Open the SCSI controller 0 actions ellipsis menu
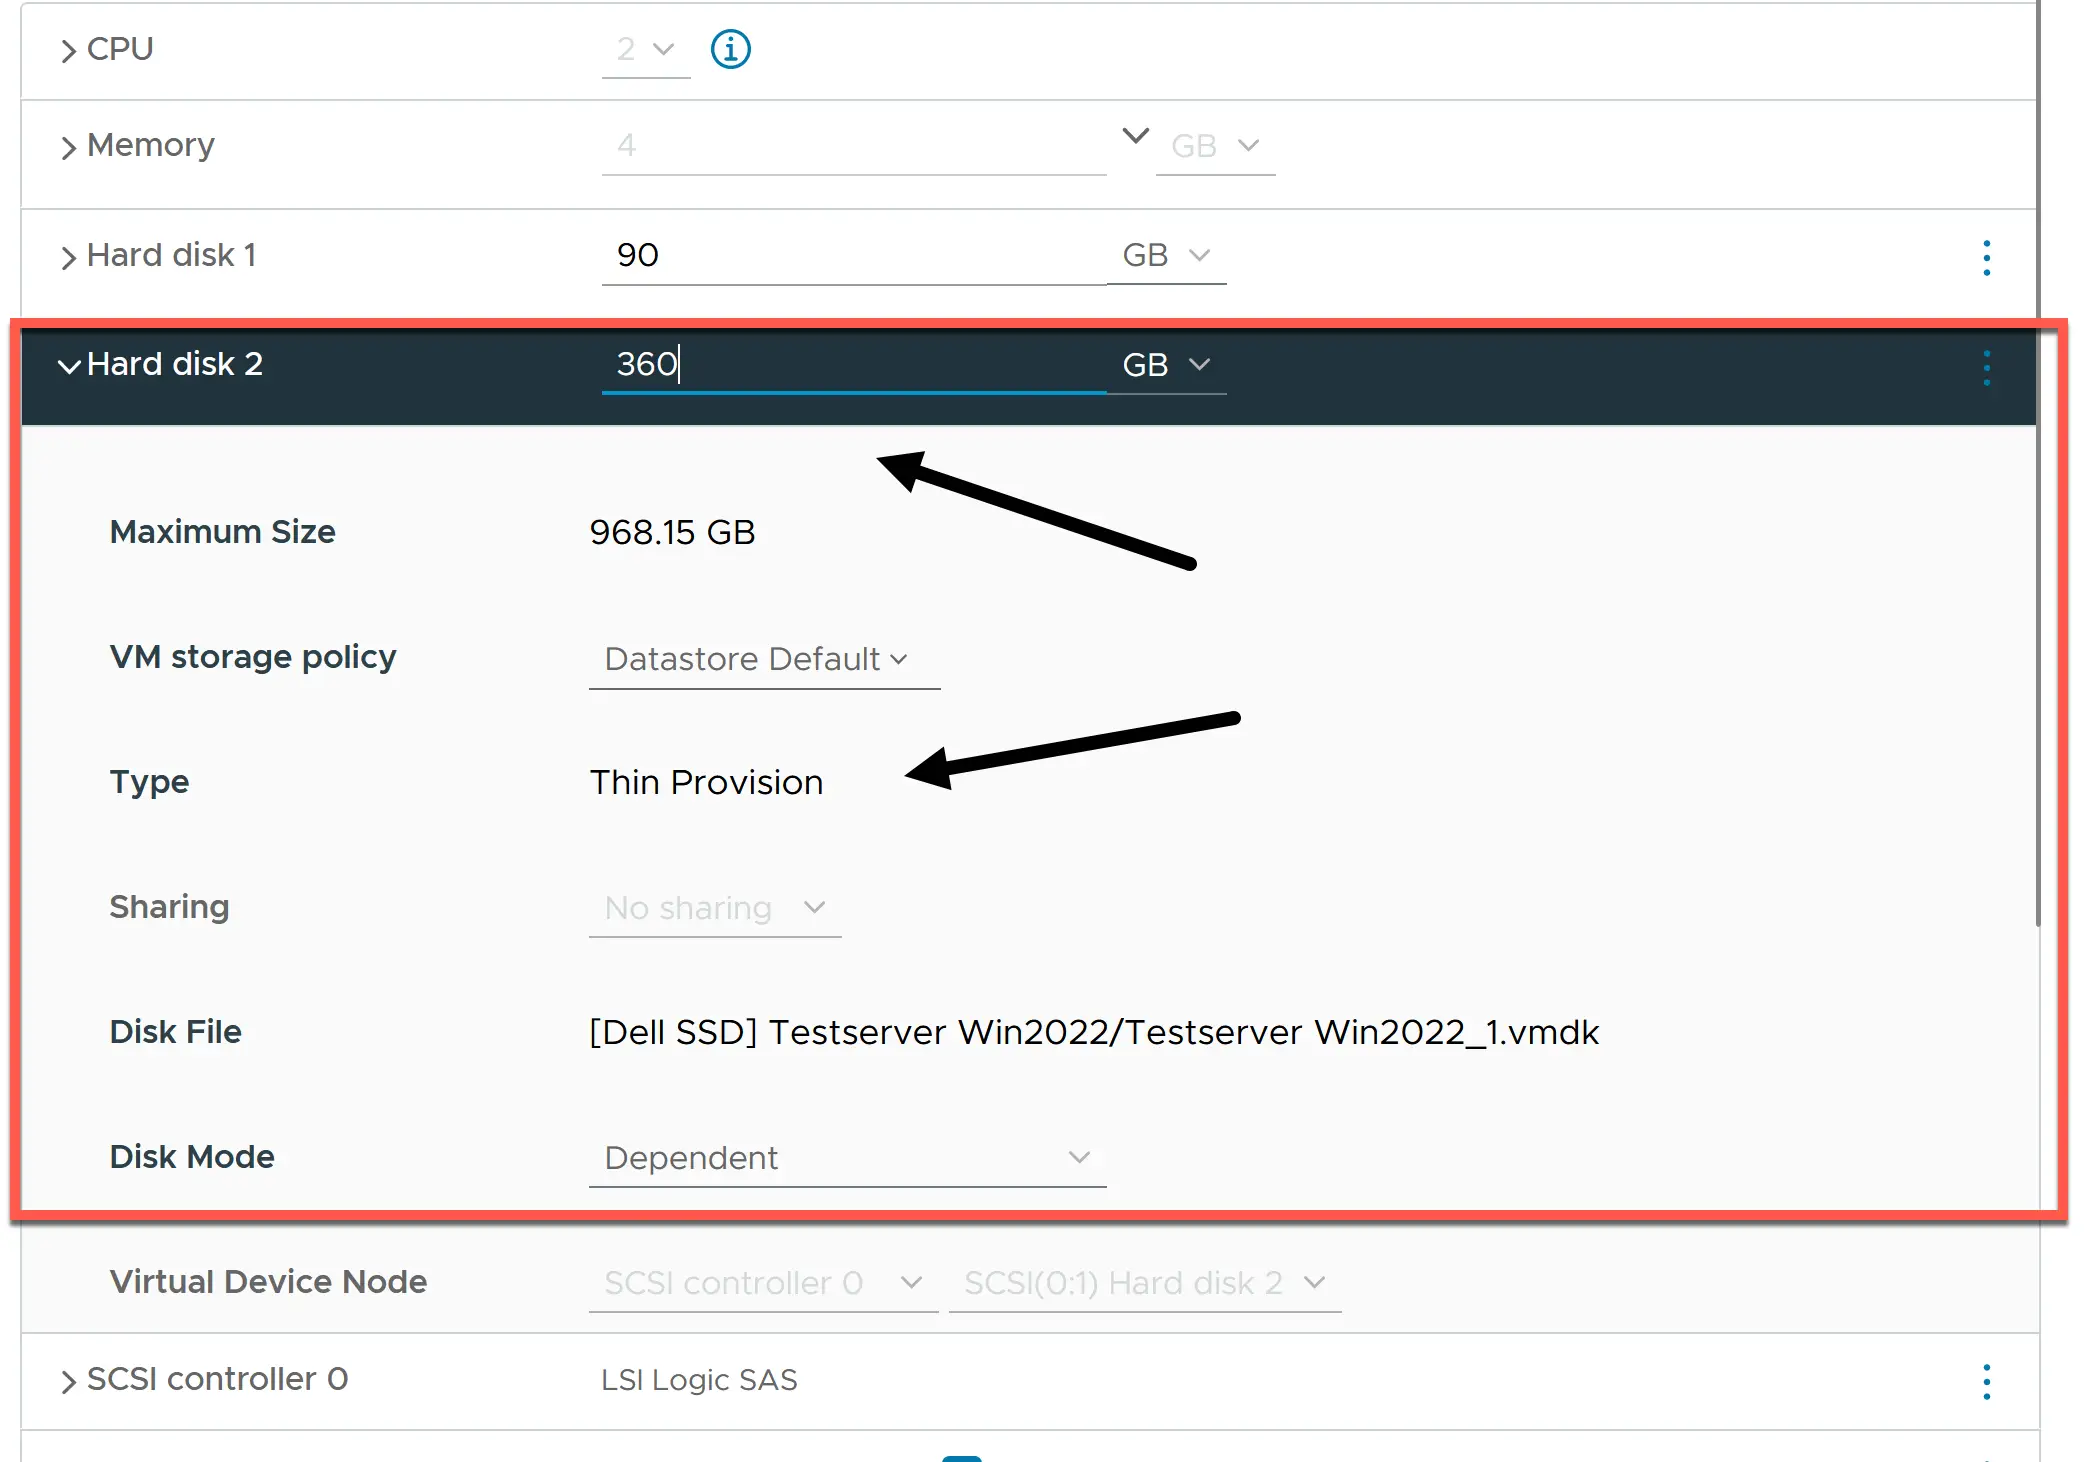The width and height of the screenshot is (2092, 1462). [x=1985, y=1381]
